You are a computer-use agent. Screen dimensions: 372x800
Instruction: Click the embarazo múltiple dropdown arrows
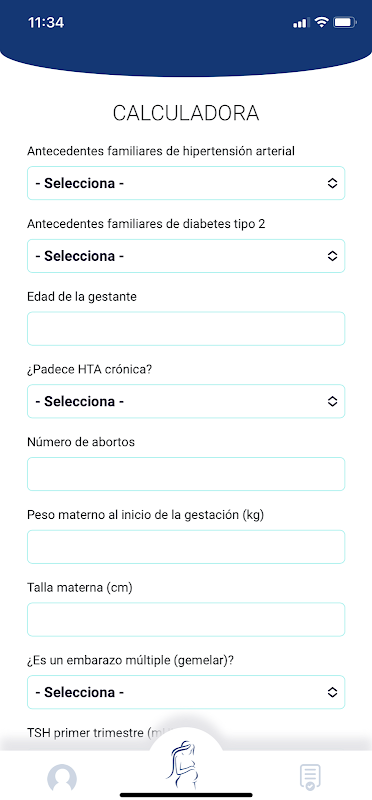[332, 692]
